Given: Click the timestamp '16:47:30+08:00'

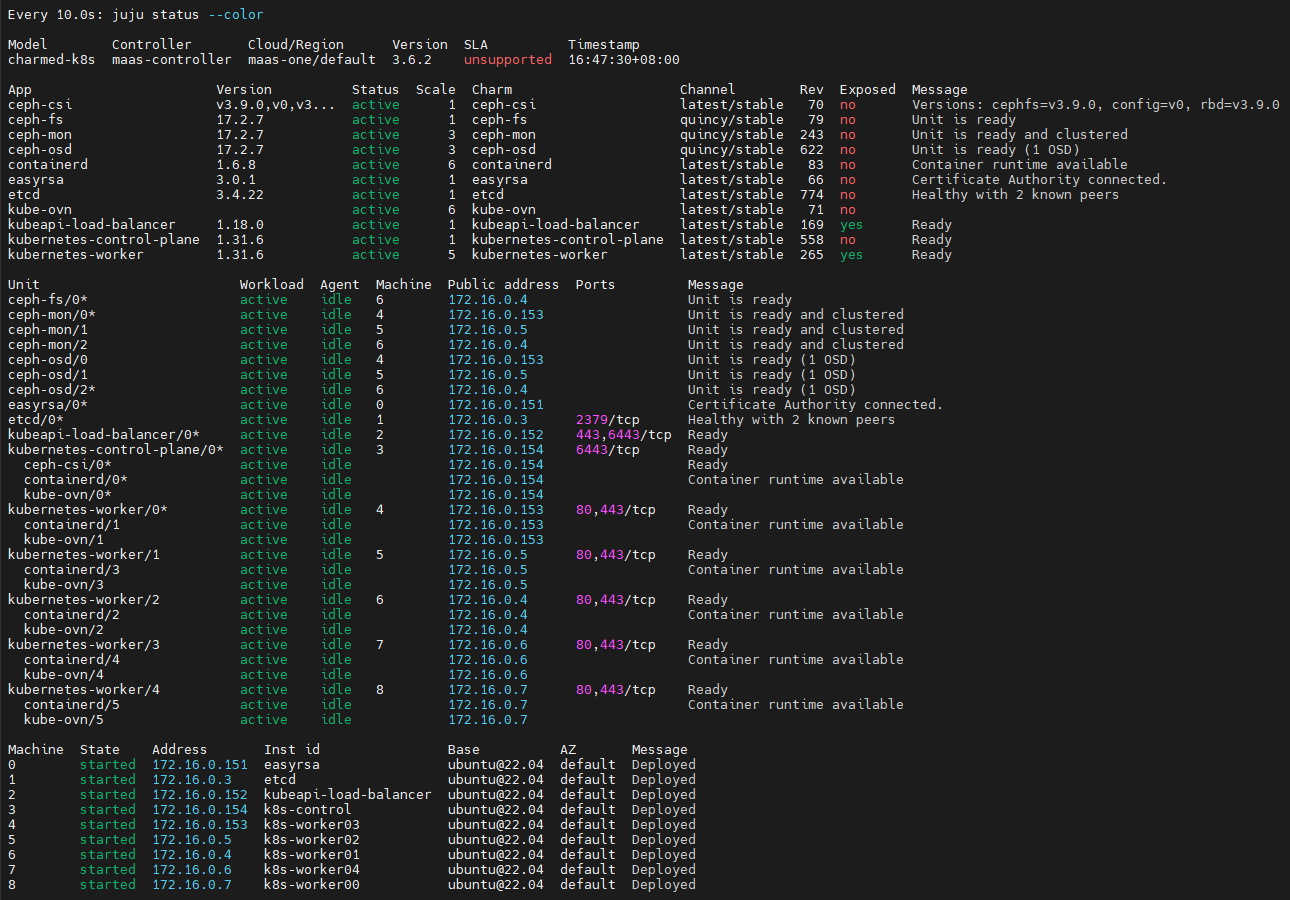Looking at the screenshot, I should (624, 60).
